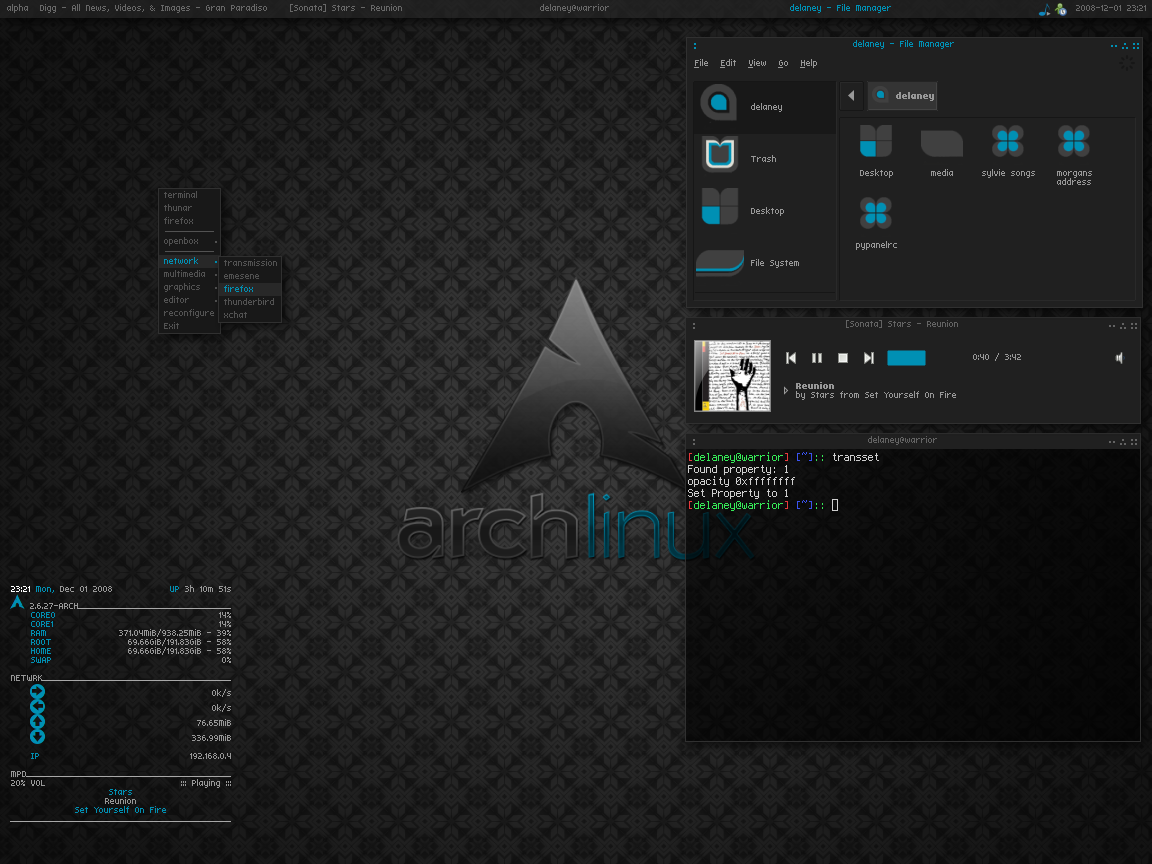Expand the Reunion song info triangle
The height and width of the screenshot is (864, 1152).
click(785, 390)
